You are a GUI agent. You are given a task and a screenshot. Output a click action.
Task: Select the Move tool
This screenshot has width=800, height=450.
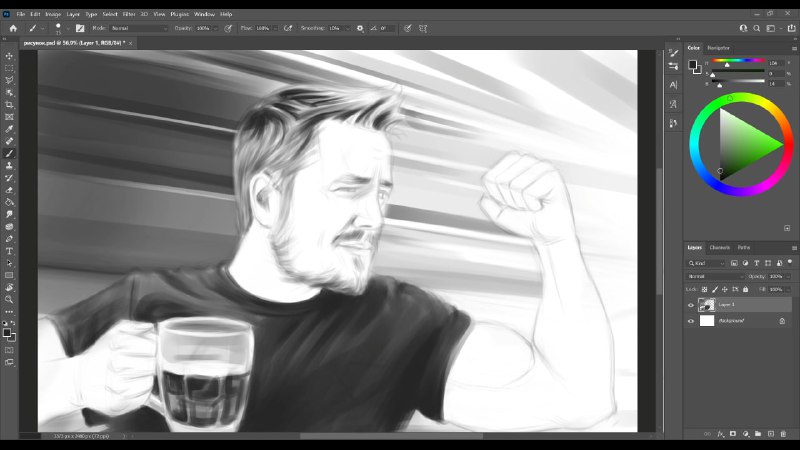[10, 56]
